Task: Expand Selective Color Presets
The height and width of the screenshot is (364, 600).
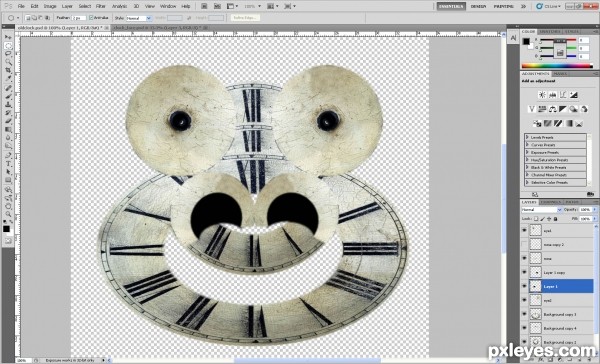Action: click(527, 182)
